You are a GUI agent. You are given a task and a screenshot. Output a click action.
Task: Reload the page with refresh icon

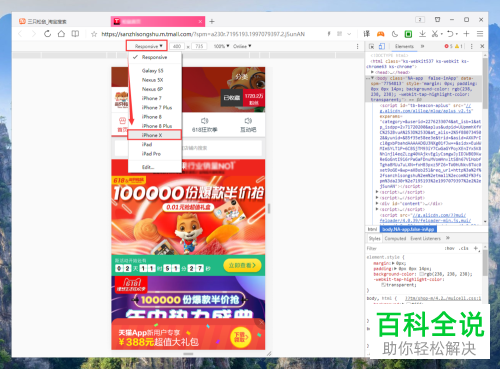click(47, 34)
